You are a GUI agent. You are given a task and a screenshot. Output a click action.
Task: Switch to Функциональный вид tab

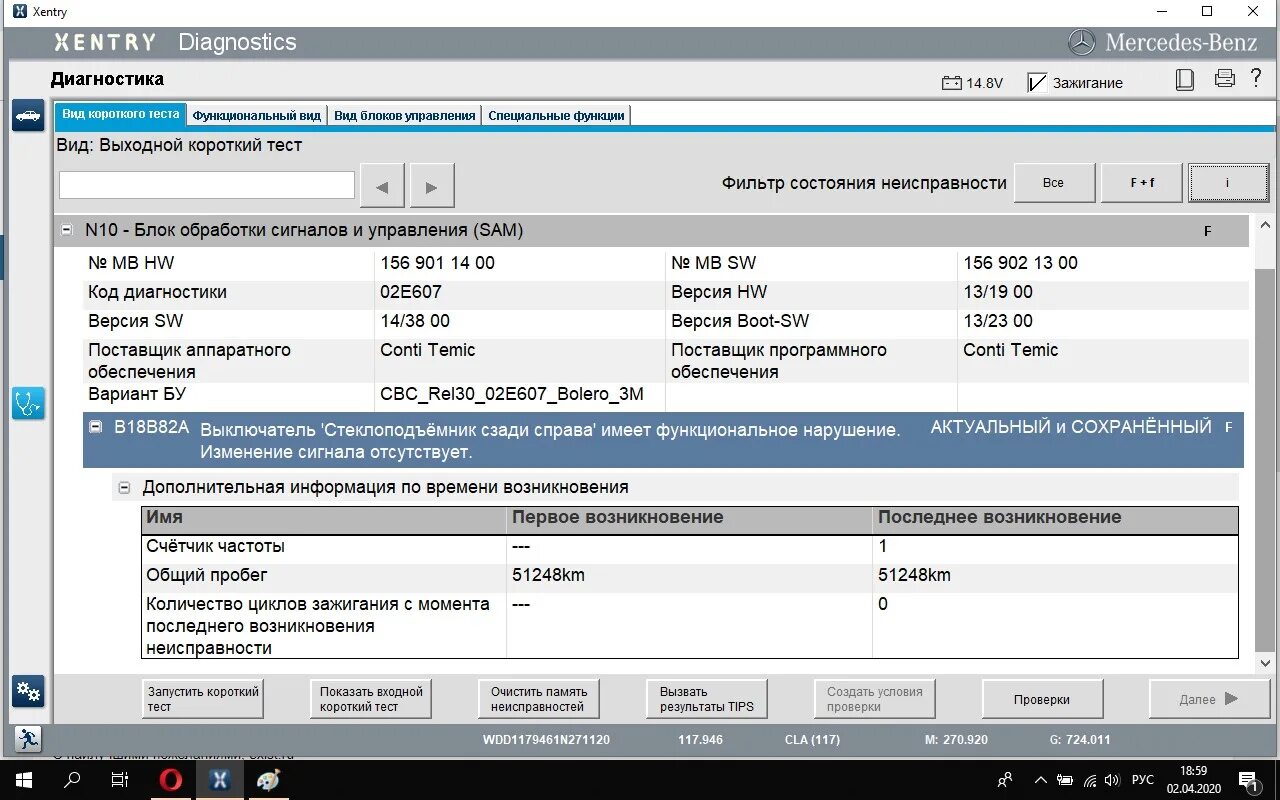coord(257,115)
